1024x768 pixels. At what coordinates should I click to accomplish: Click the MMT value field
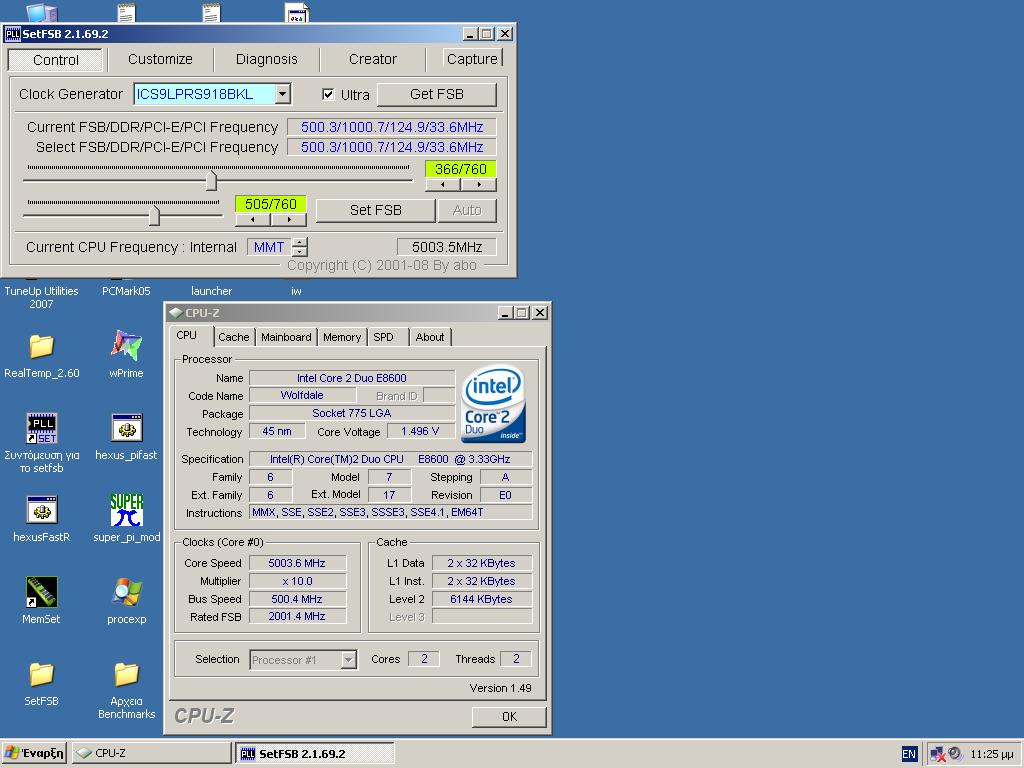coord(269,247)
